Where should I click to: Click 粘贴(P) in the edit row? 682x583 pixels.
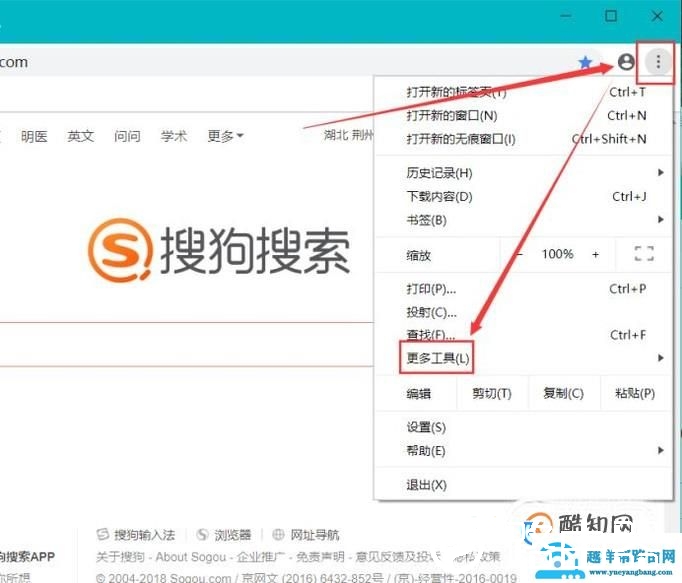(x=635, y=394)
